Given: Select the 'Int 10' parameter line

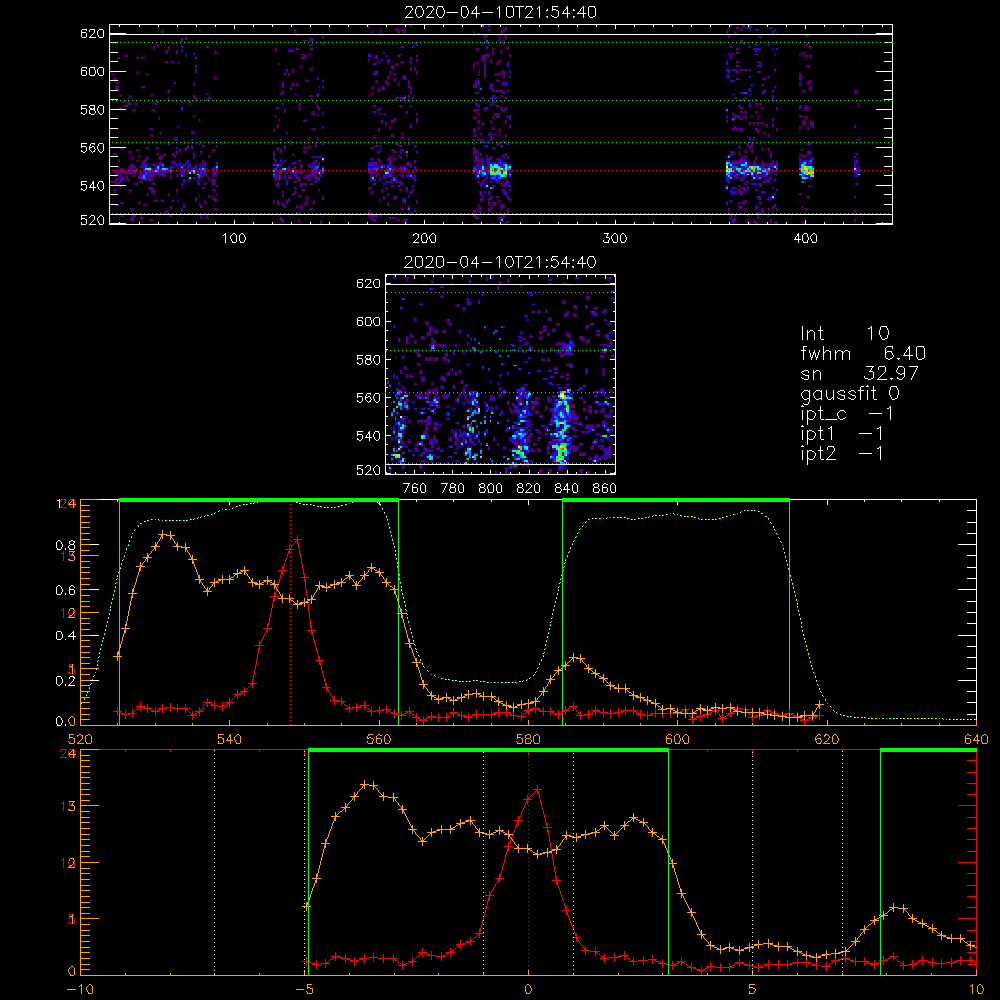Looking at the screenshot, I should click(845, 333).
